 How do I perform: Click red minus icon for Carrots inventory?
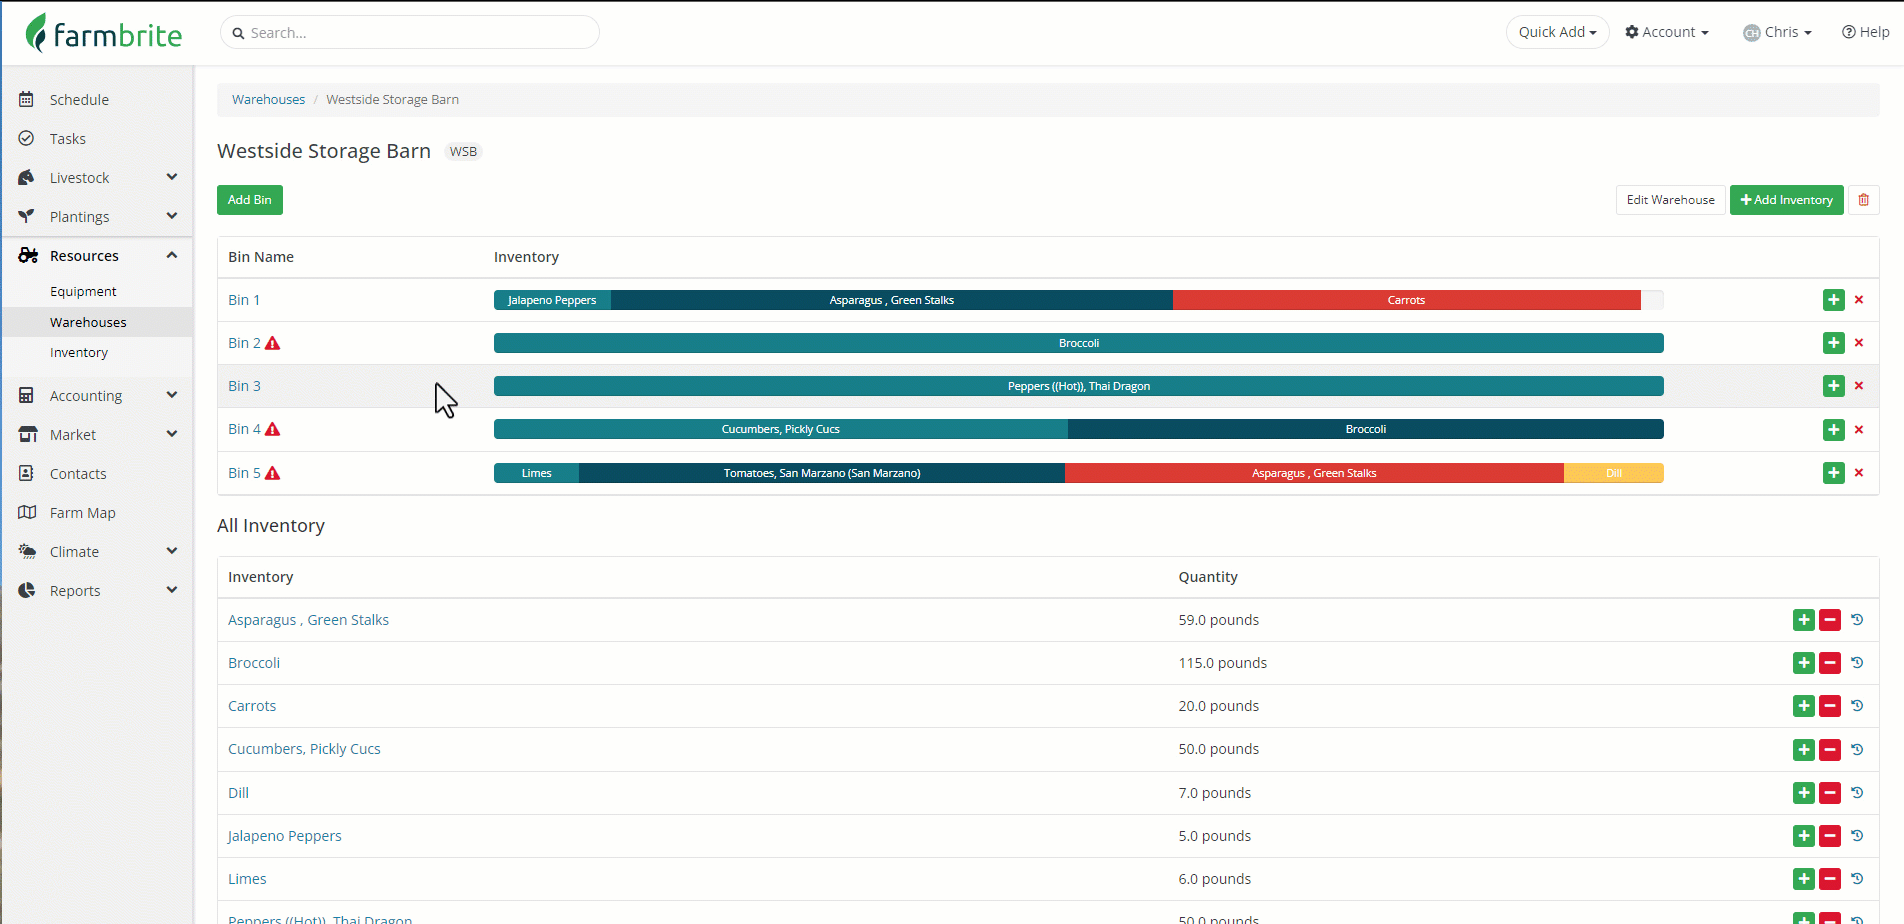(x=1830, y=706)
